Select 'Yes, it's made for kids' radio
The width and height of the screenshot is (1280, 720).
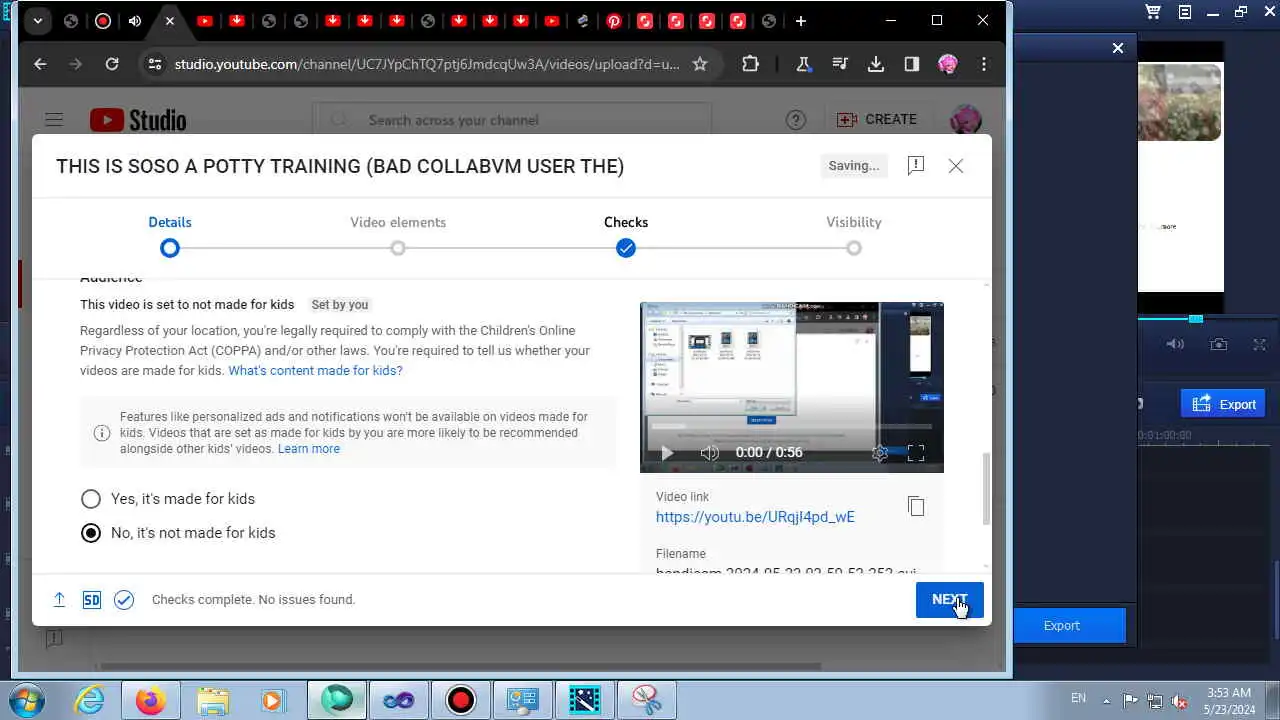91,499
